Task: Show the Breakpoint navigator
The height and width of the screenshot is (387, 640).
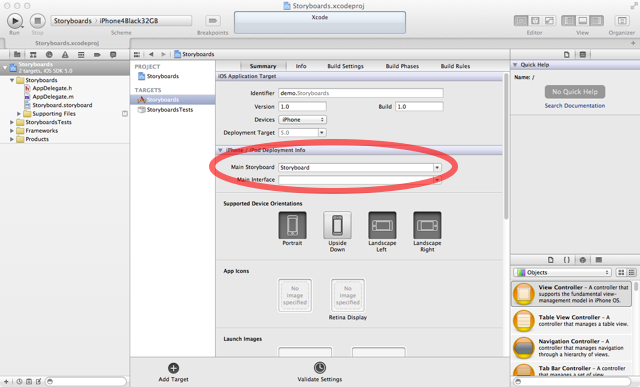Action: 97,54
